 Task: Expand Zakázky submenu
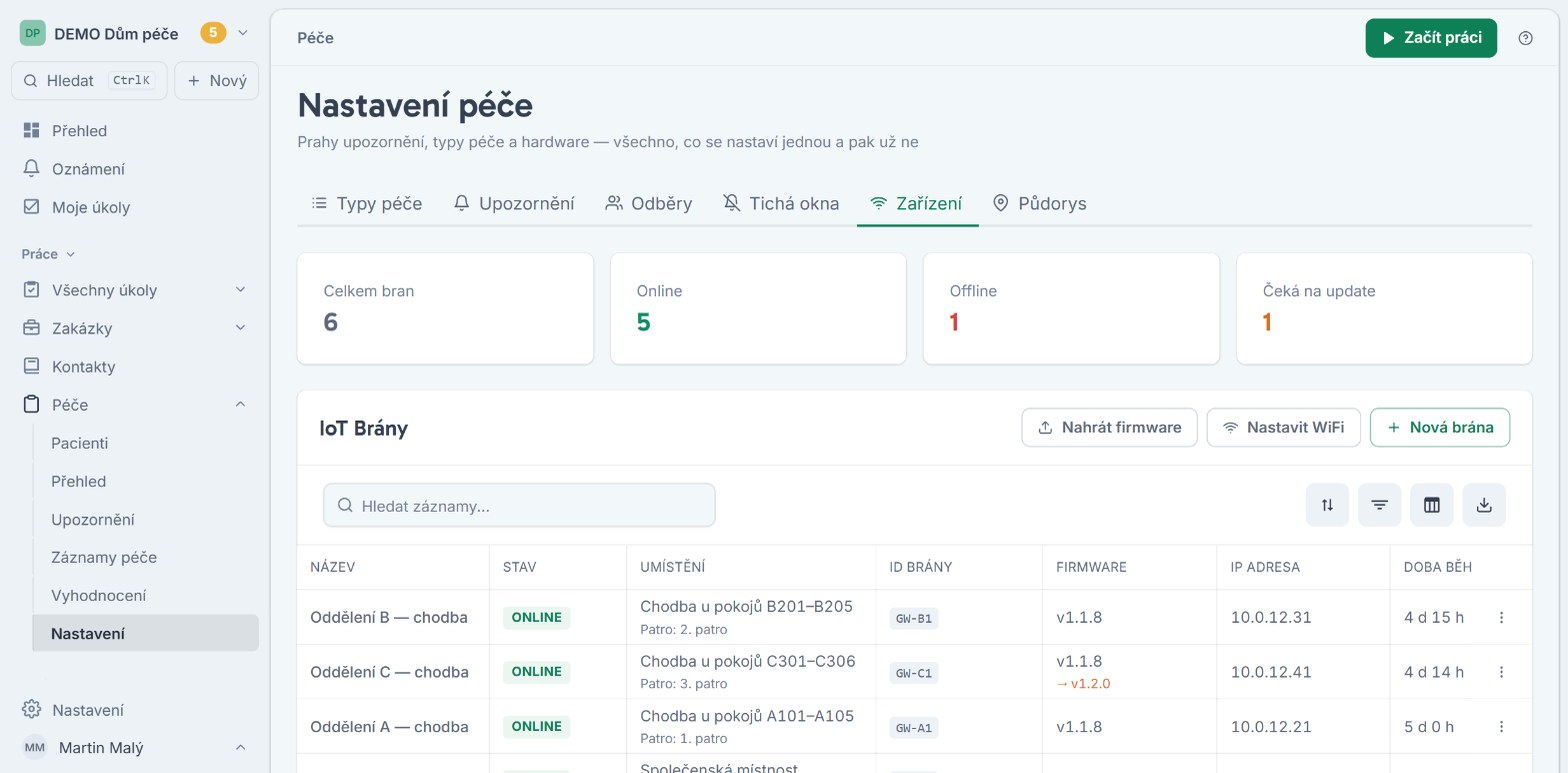pos(240,328)
